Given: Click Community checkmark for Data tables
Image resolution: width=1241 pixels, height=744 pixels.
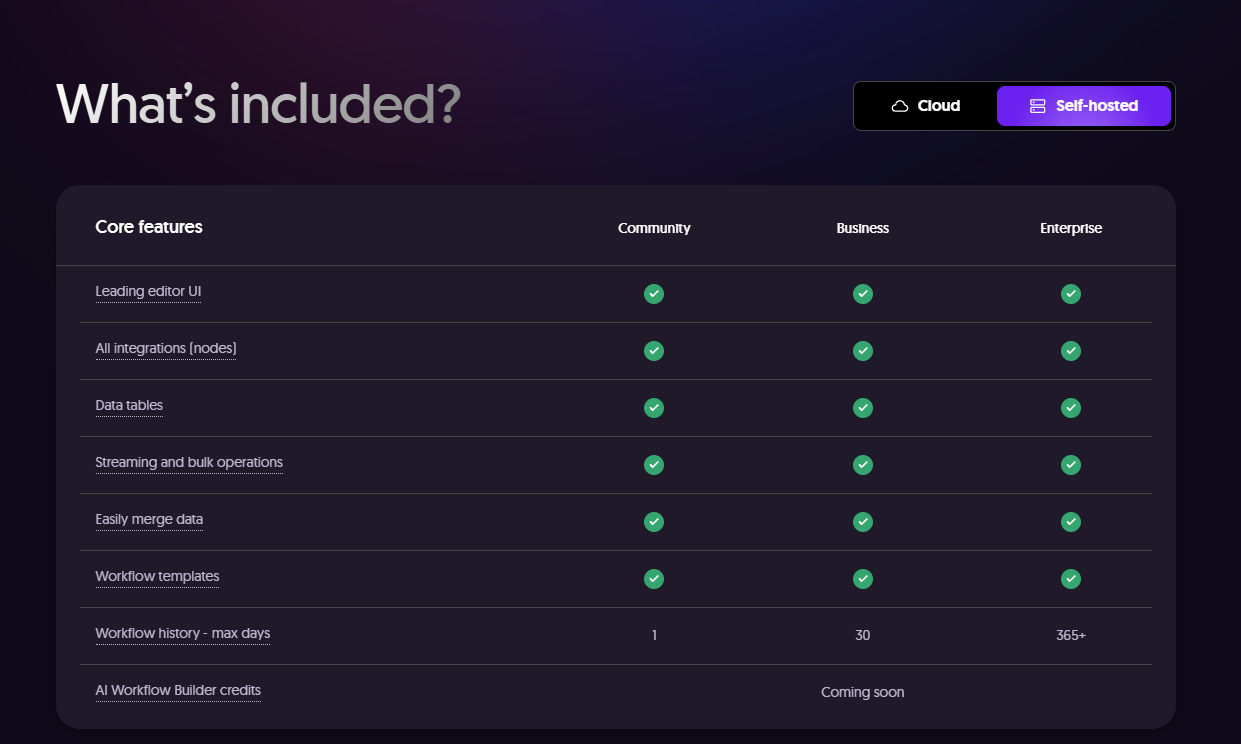Looking at the screenshot, I should (x=654, y=408).
